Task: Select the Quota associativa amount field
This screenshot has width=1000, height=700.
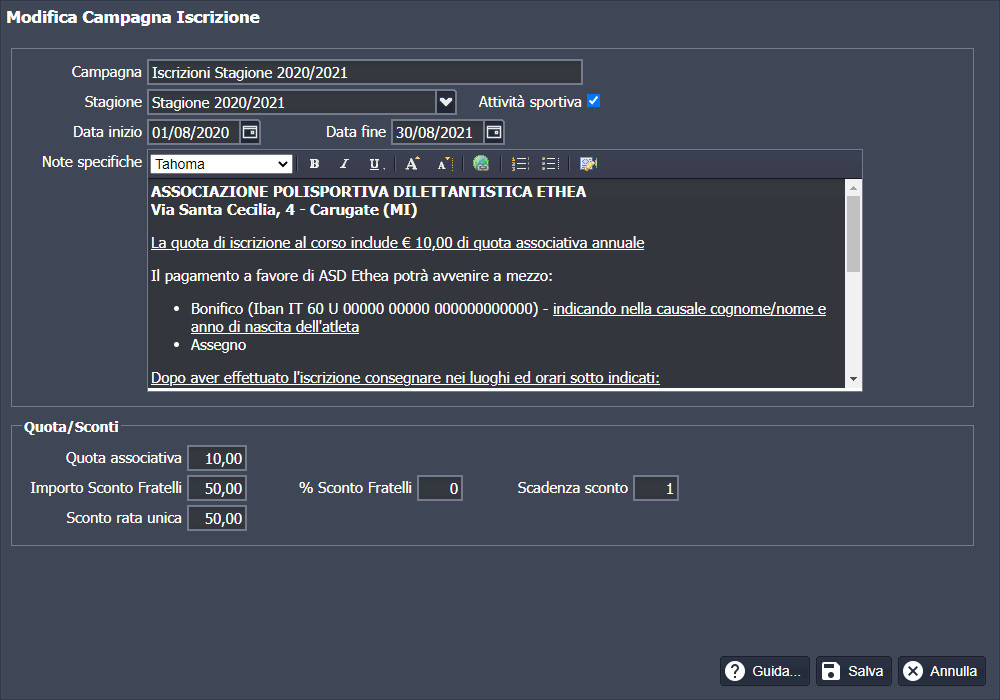Action: pyautogui.click(x=217, y=458)
